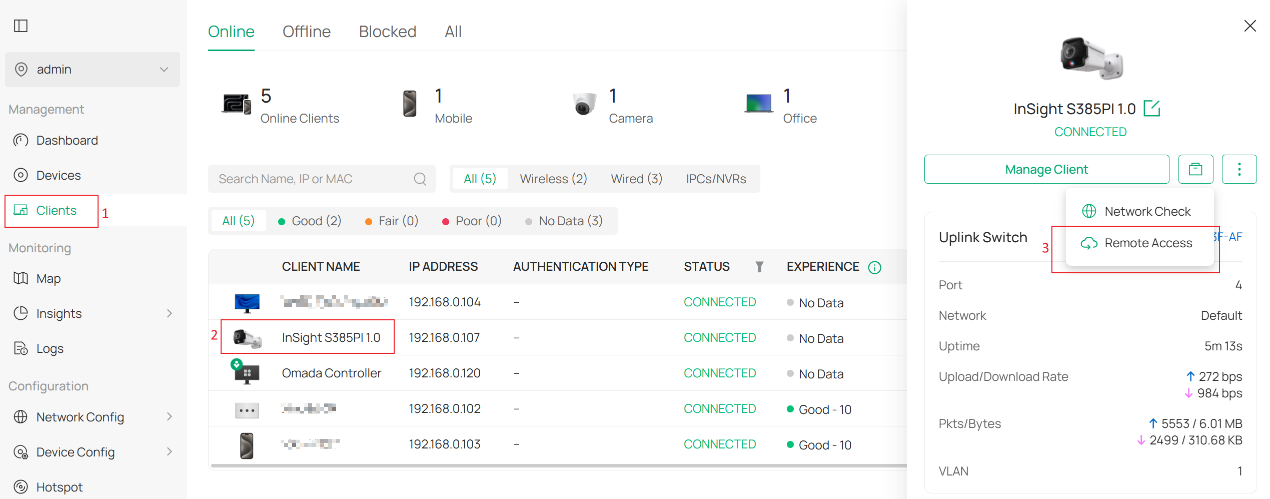The height and width of the screenshot is (499, 1270).
Task: Expand the Device Config chevron
Action: [169, 452]
